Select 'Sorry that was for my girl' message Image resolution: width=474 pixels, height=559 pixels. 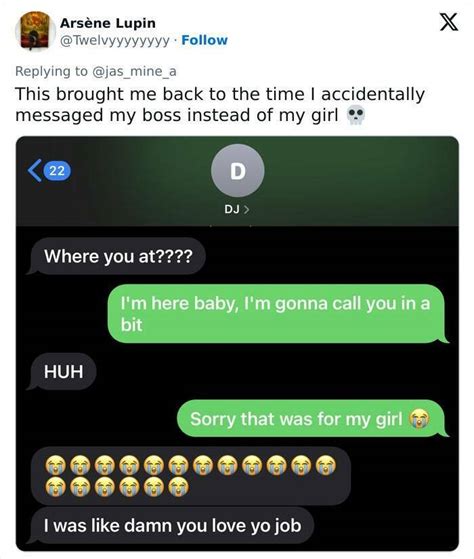point(312,419)
